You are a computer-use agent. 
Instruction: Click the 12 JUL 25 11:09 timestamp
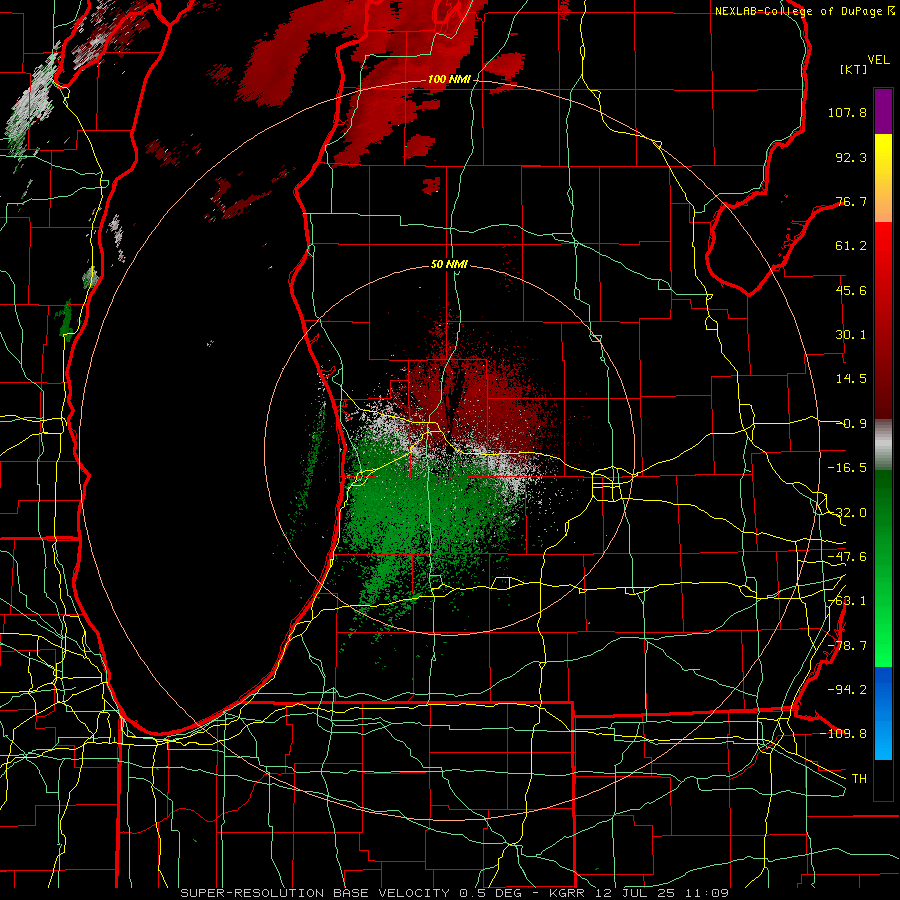pos(662,893)
